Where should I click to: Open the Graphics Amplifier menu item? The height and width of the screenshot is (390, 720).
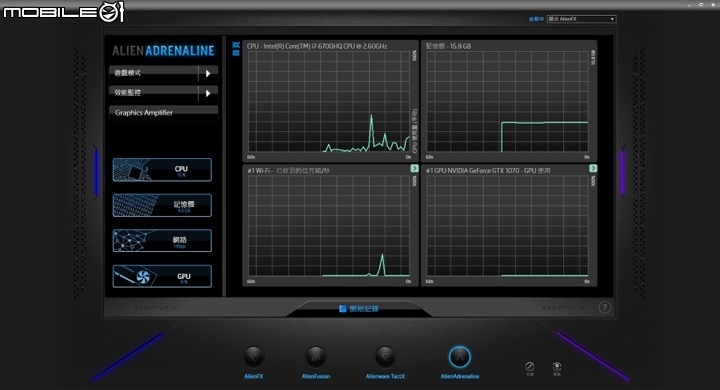(x=163, y=113)
